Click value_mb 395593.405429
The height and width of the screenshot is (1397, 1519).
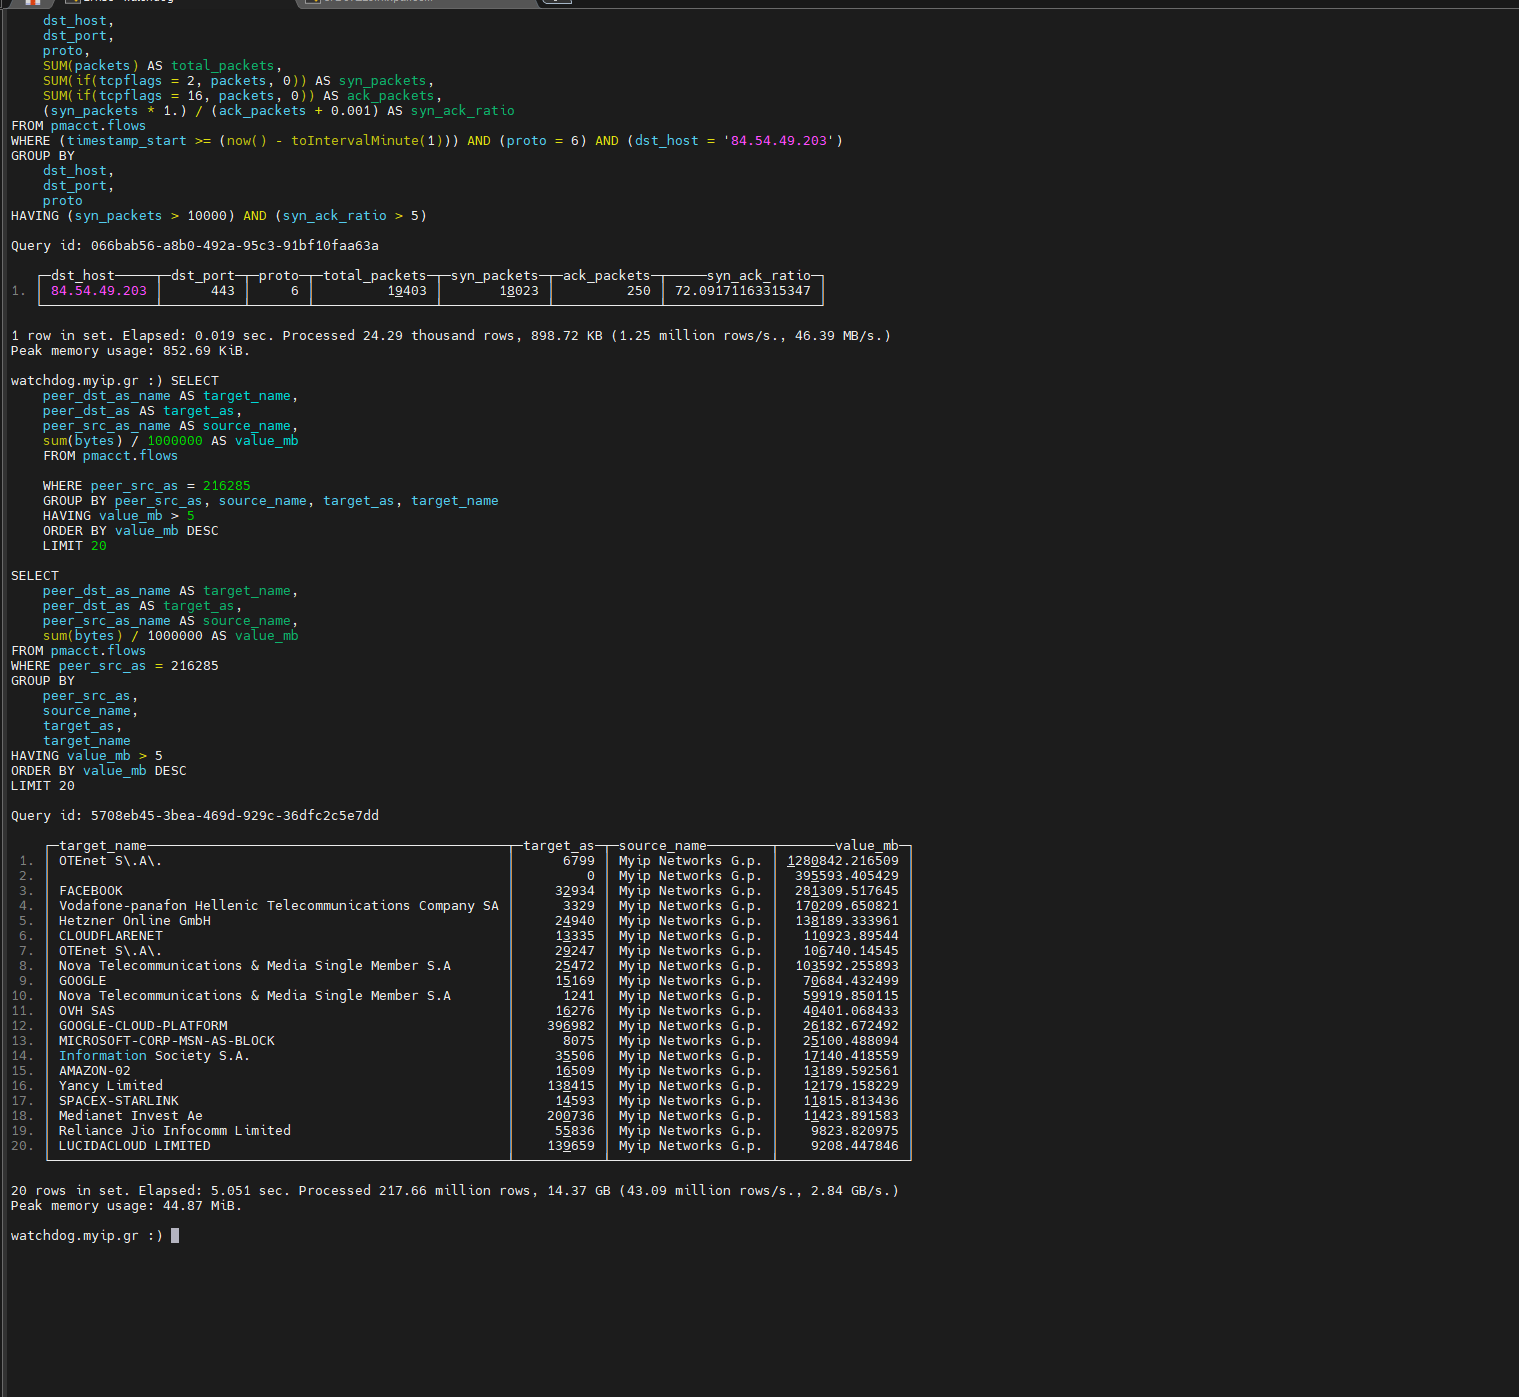(x=847, y=876)
